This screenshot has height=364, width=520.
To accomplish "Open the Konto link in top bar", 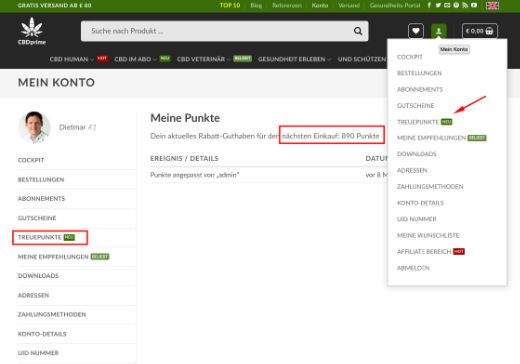I will tap(320, 5).
